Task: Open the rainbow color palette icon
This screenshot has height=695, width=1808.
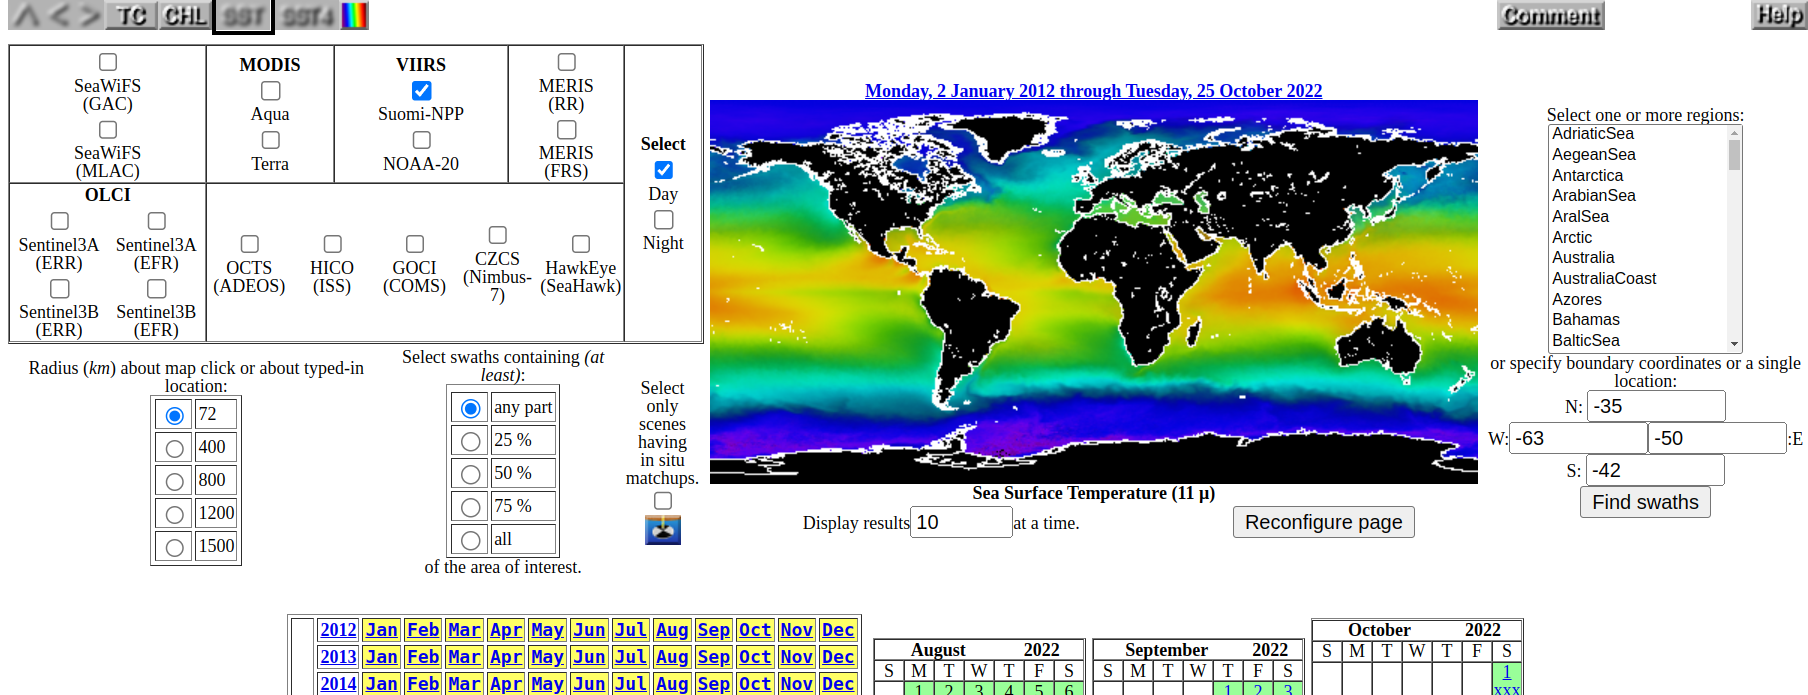Action: [x=355, y=16]
